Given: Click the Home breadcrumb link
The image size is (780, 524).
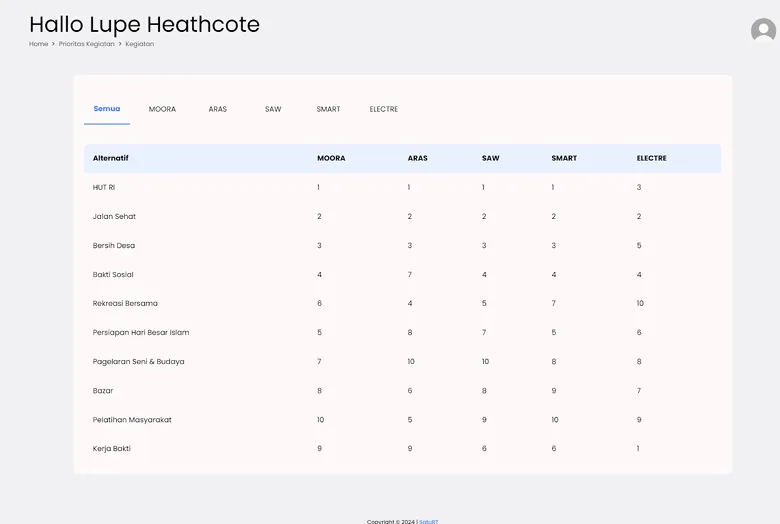Looking at the screenshot, I should tap(38, 44).
